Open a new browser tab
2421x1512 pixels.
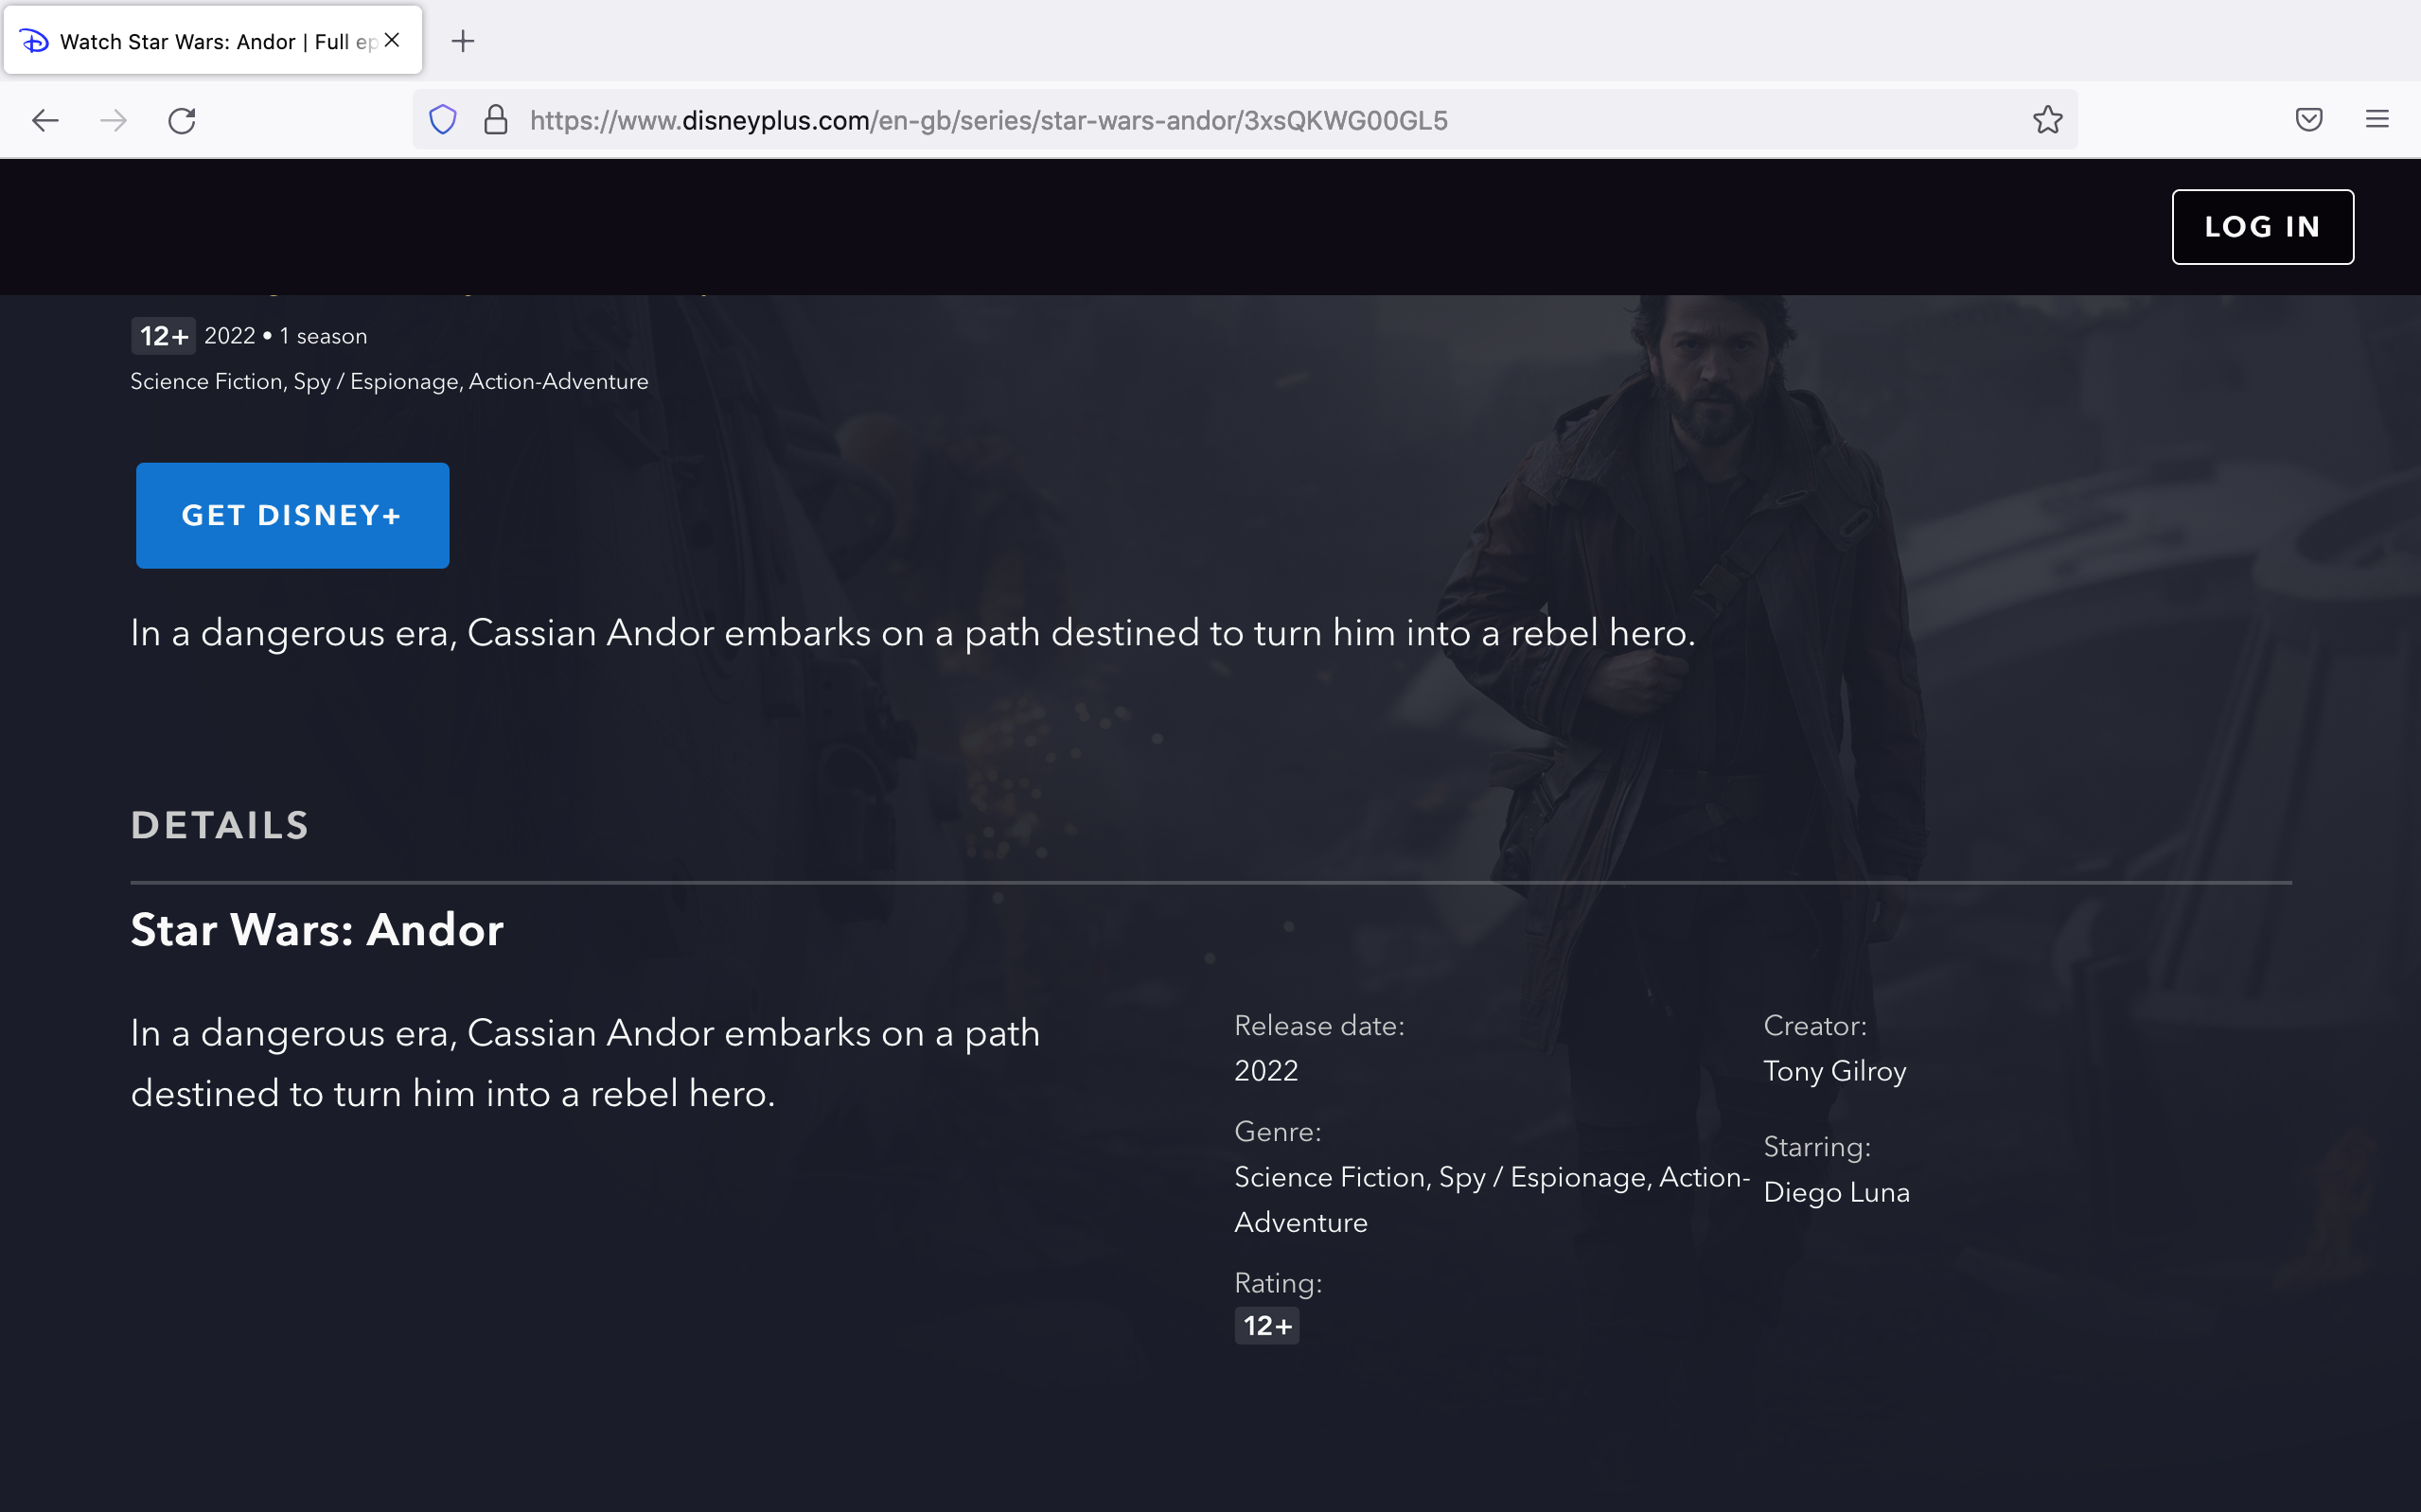tap(463, 41)
